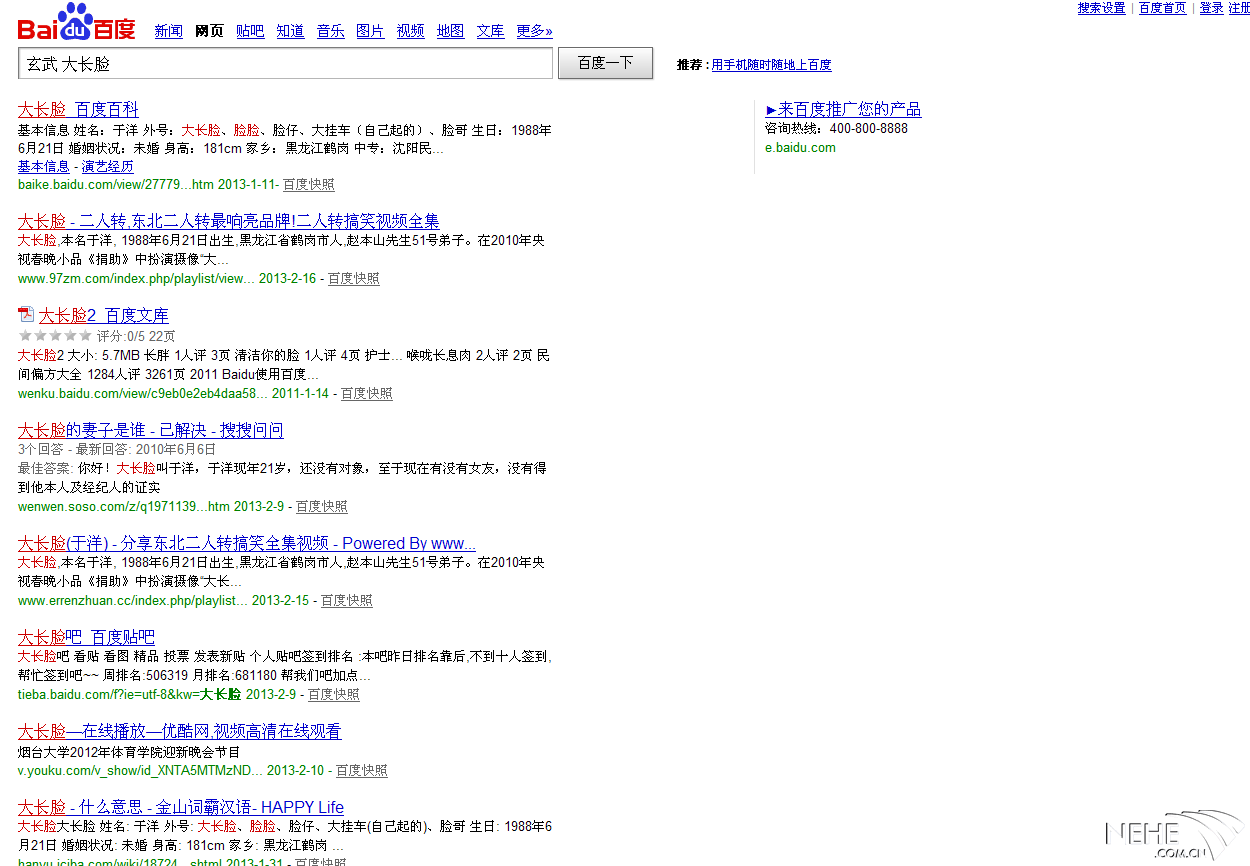Click the baike.baidu.com/view/27779...htm address
Screen dimensions: 1250x866
[x=116, y=185]
